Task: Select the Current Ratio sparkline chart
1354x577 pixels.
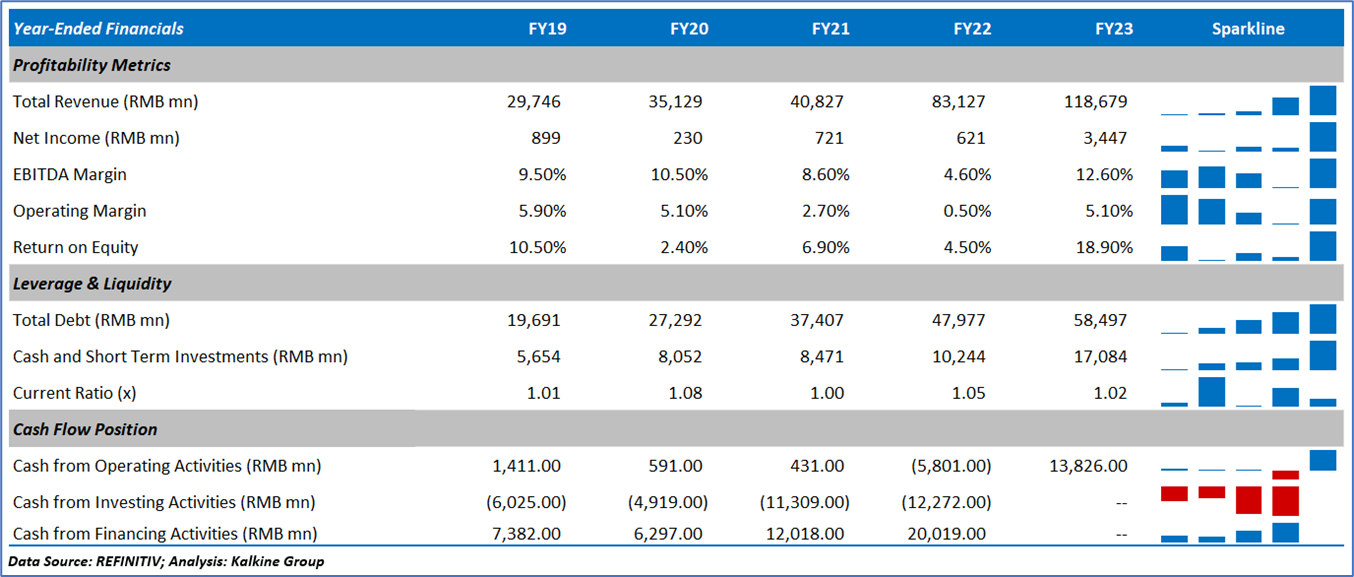Action: (1248, 392)
